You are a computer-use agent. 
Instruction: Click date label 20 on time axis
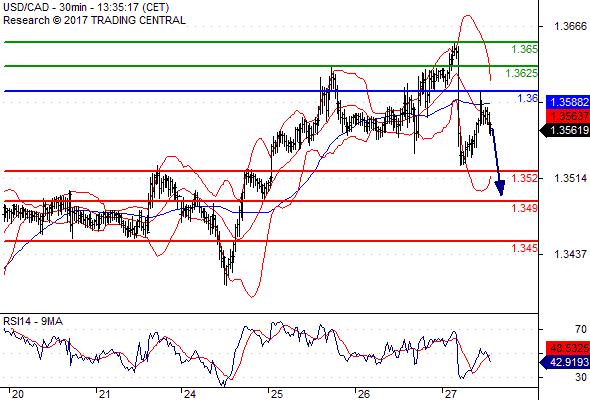pos(17,394)
